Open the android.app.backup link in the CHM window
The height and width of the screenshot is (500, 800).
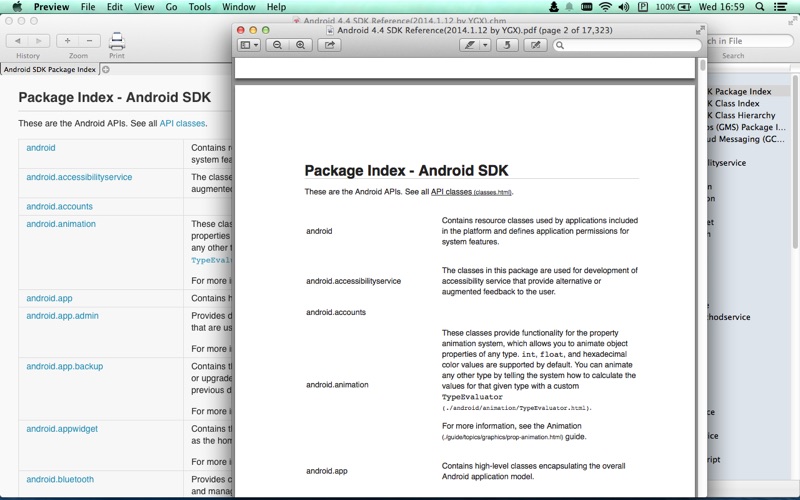(64, 366)
